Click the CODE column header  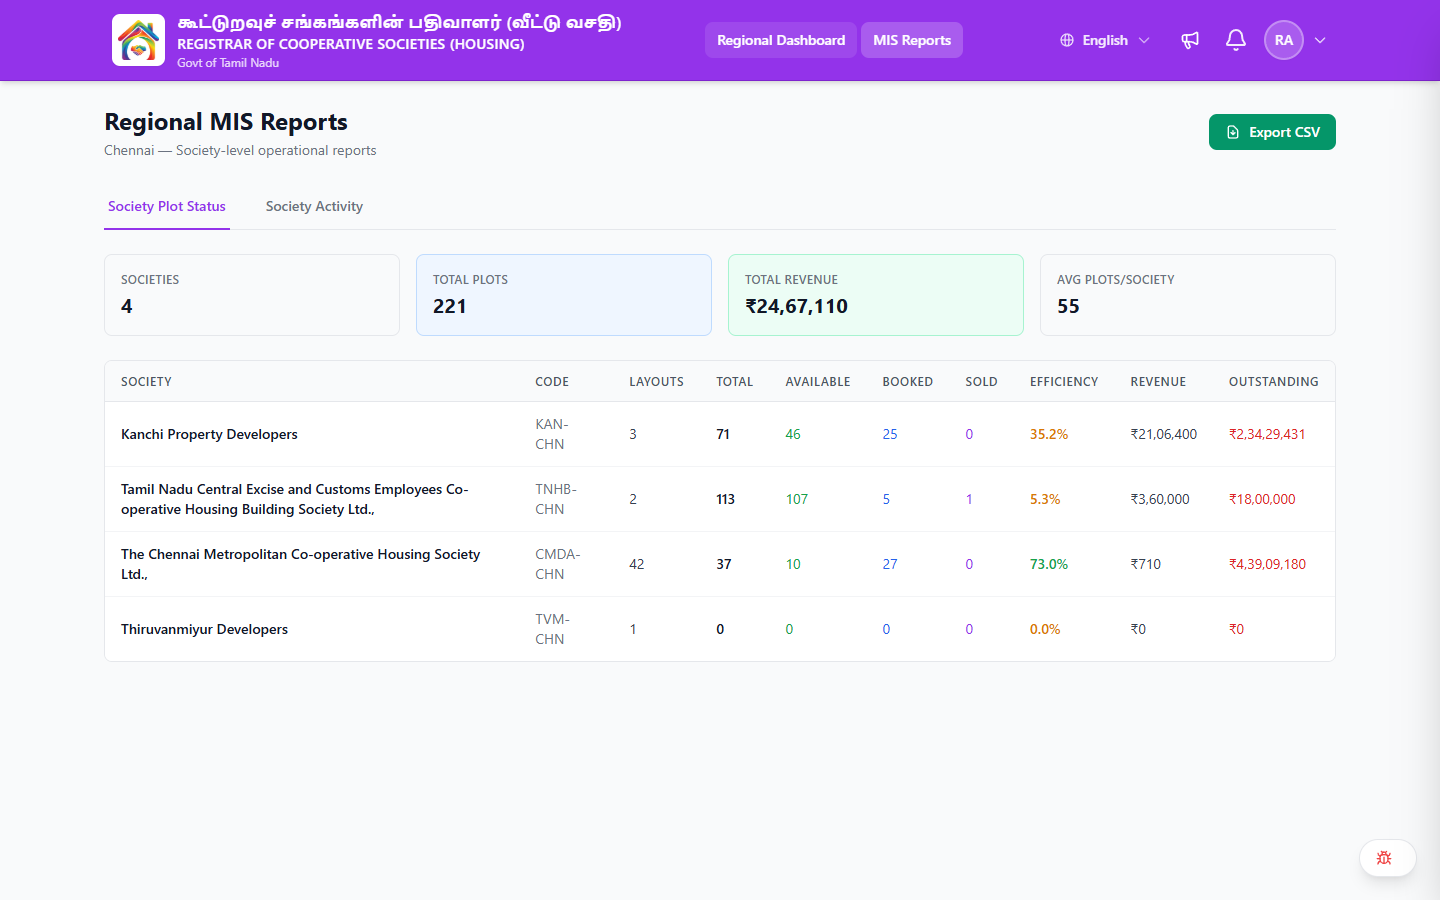pos(552,382)
